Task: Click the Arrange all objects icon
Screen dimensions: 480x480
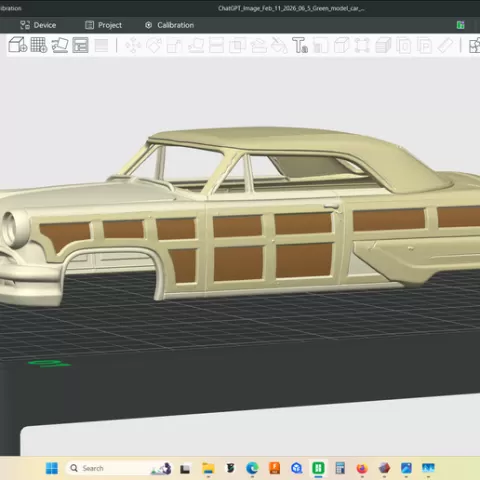Action: click(x=80, y=45)
